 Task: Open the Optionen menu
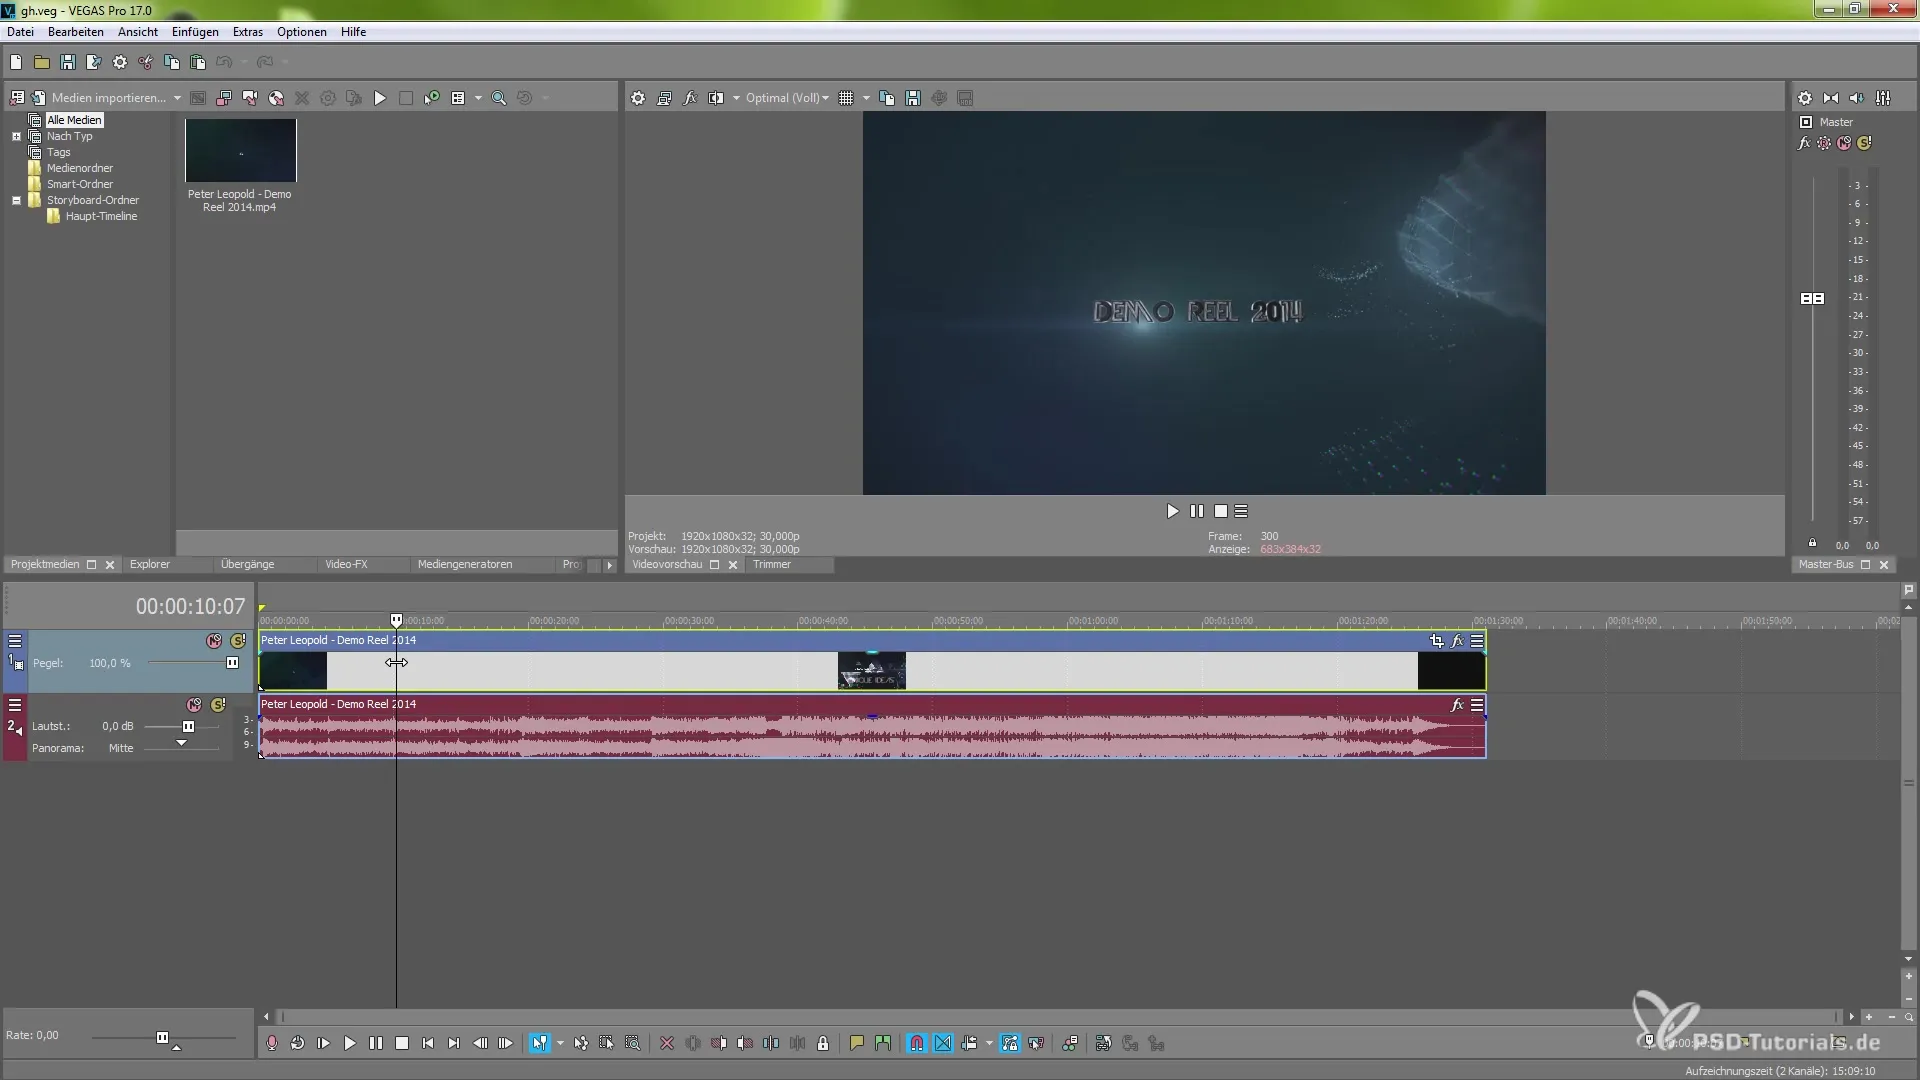point(302,32)
